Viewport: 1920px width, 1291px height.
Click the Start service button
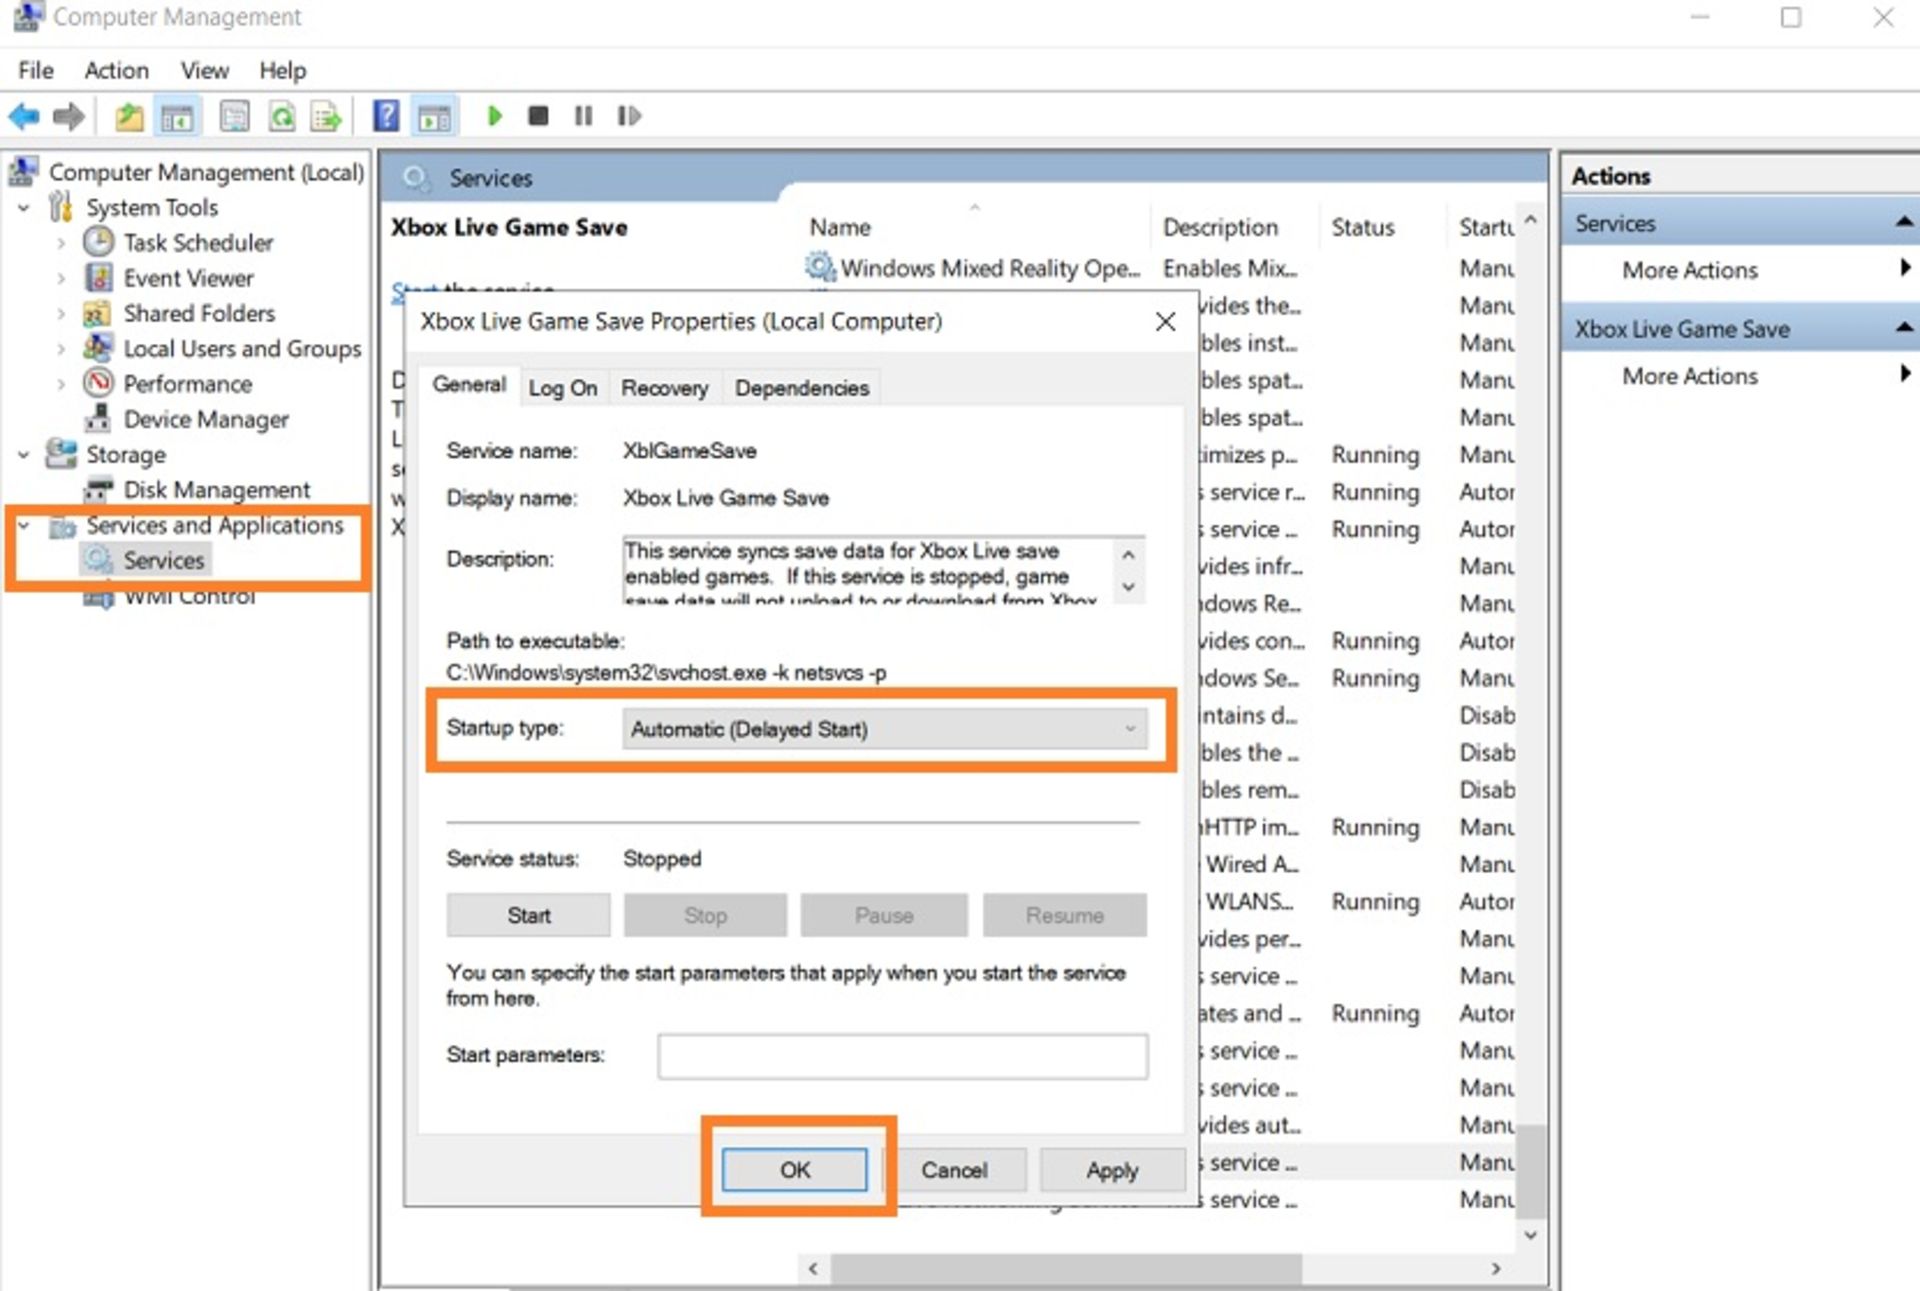(528, 915)
